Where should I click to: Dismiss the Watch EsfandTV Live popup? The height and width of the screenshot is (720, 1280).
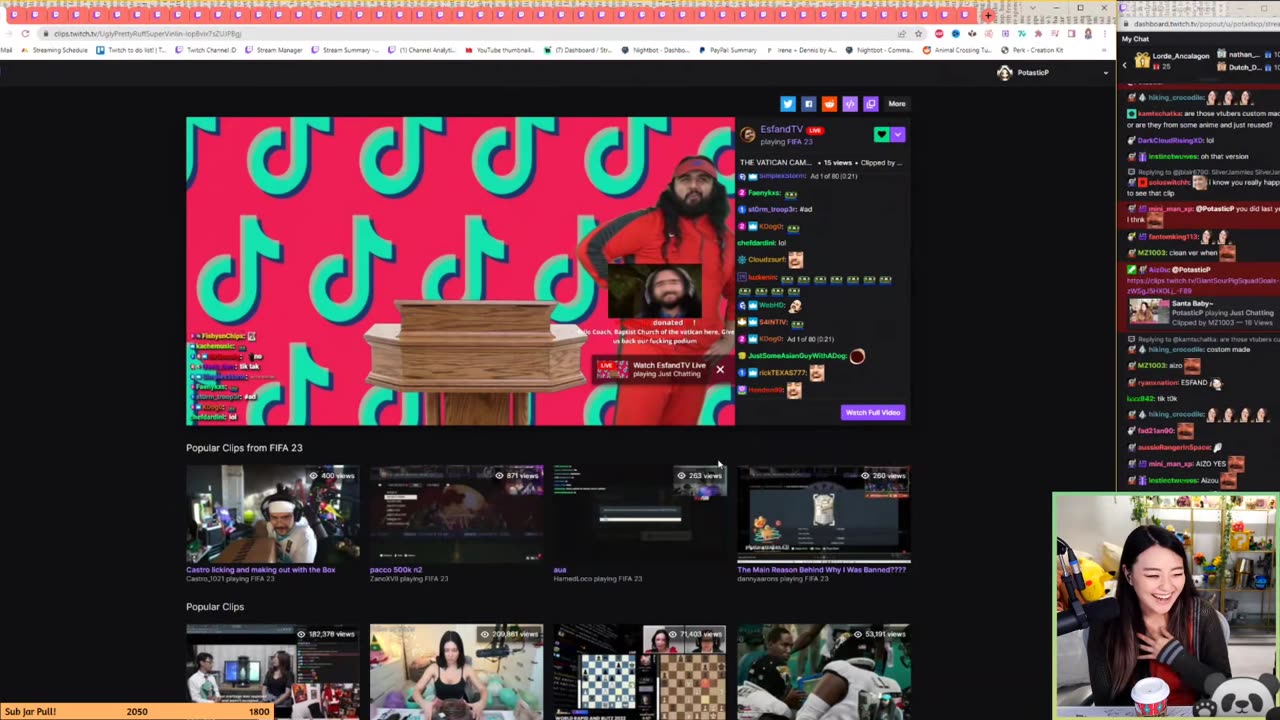[x=719, y=369]
